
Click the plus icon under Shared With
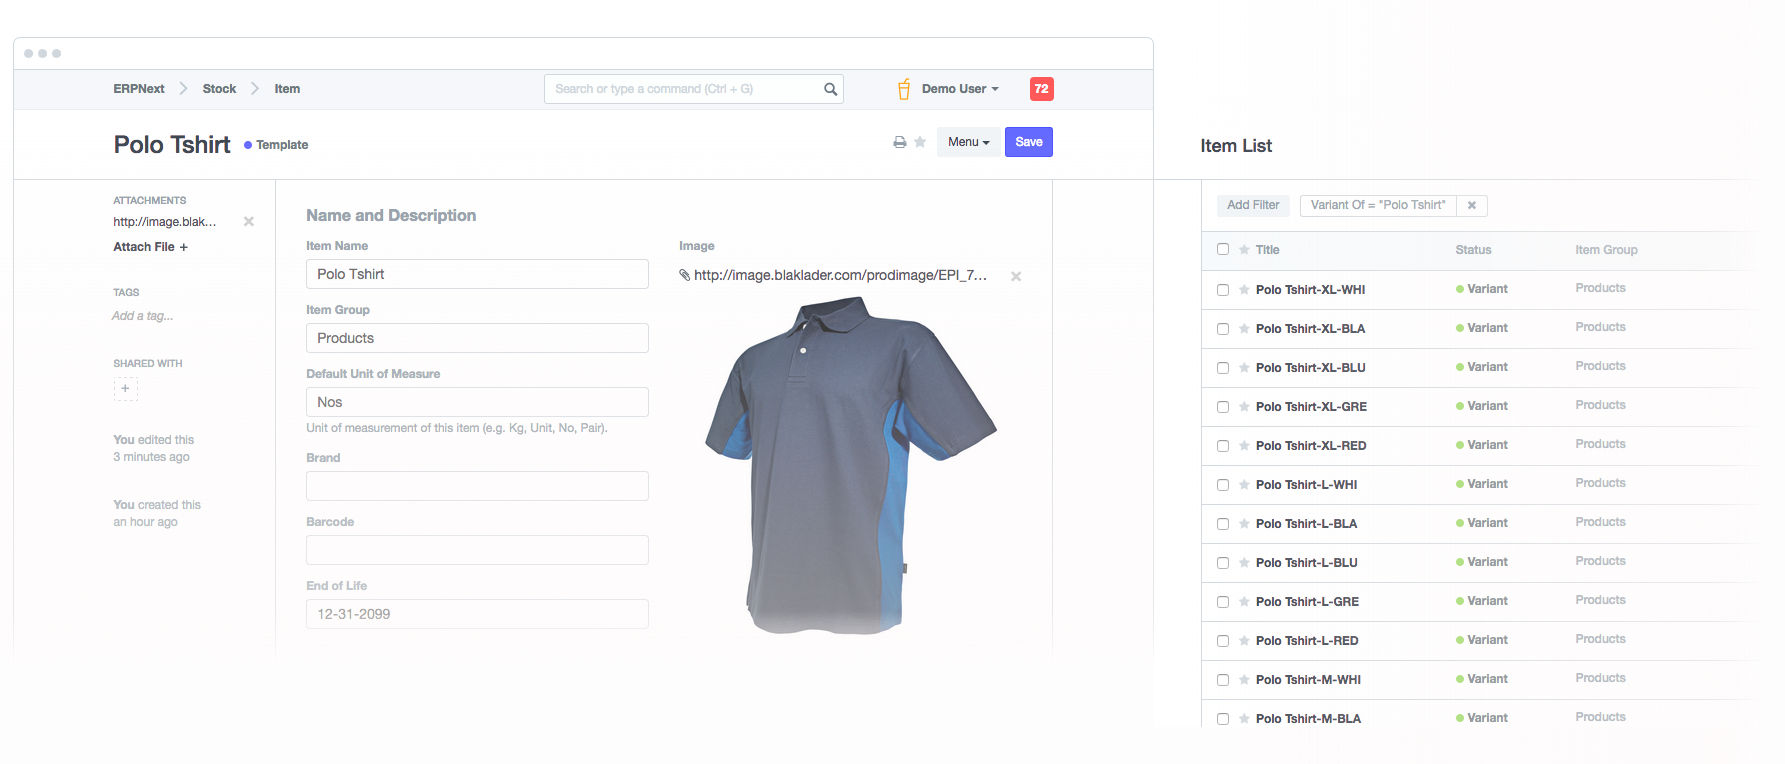pyautogui.click(x=125, y=388)
